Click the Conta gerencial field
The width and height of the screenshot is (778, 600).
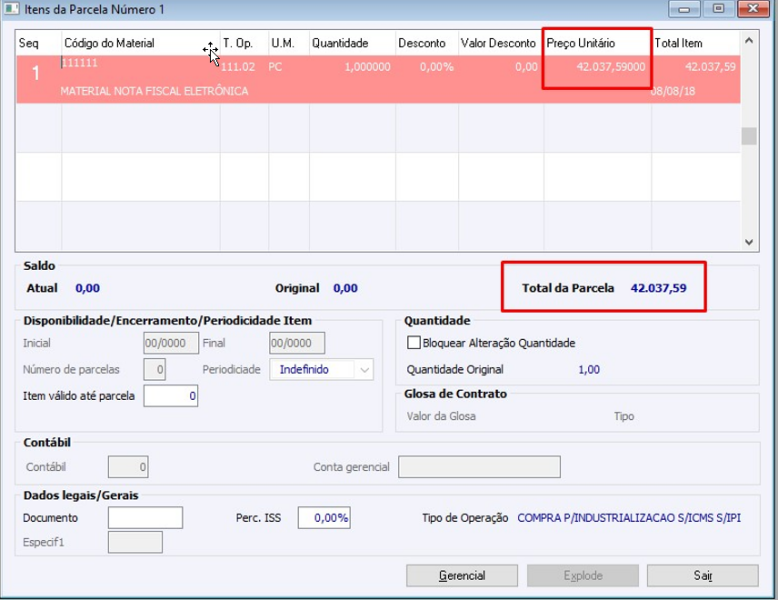pyautogui.click(x=479, y=467)
